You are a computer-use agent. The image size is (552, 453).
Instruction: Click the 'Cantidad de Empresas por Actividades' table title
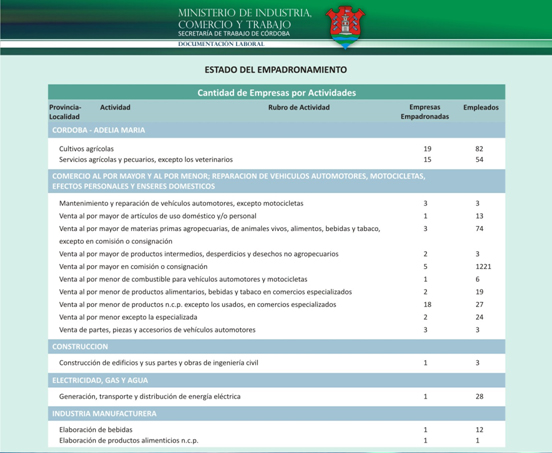276,93
